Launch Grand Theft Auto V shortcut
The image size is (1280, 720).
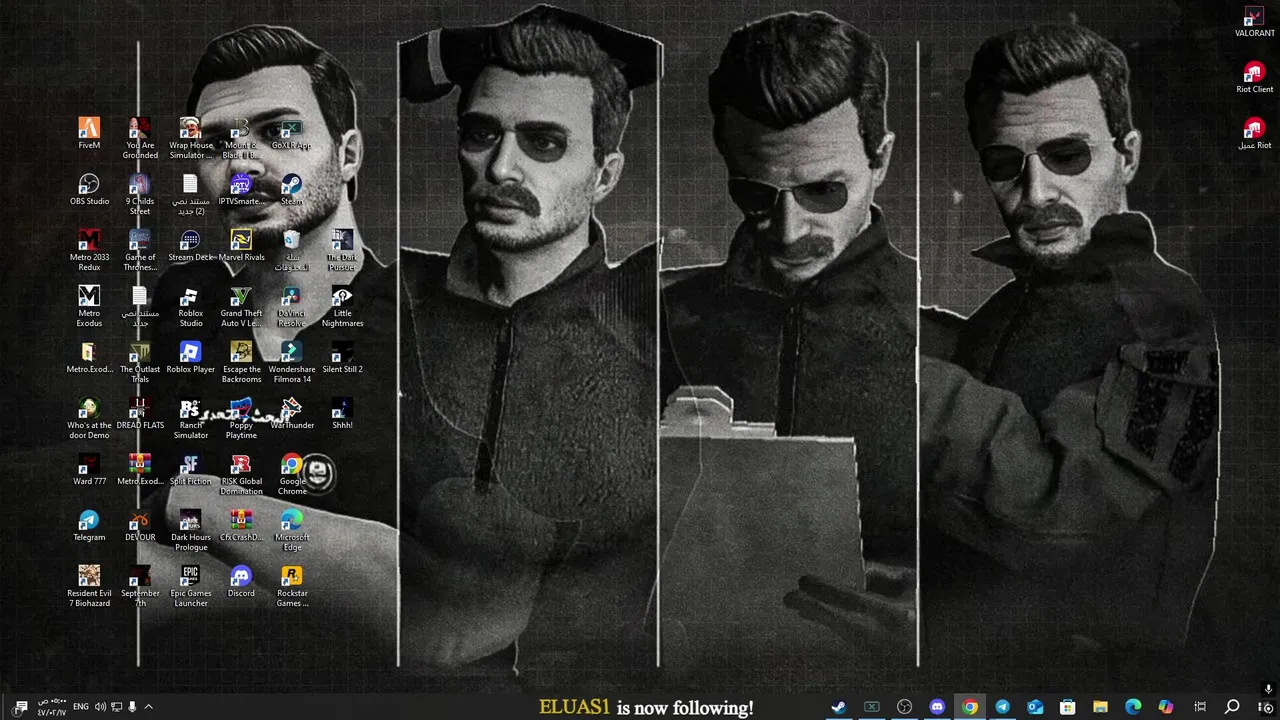[241, 307]
